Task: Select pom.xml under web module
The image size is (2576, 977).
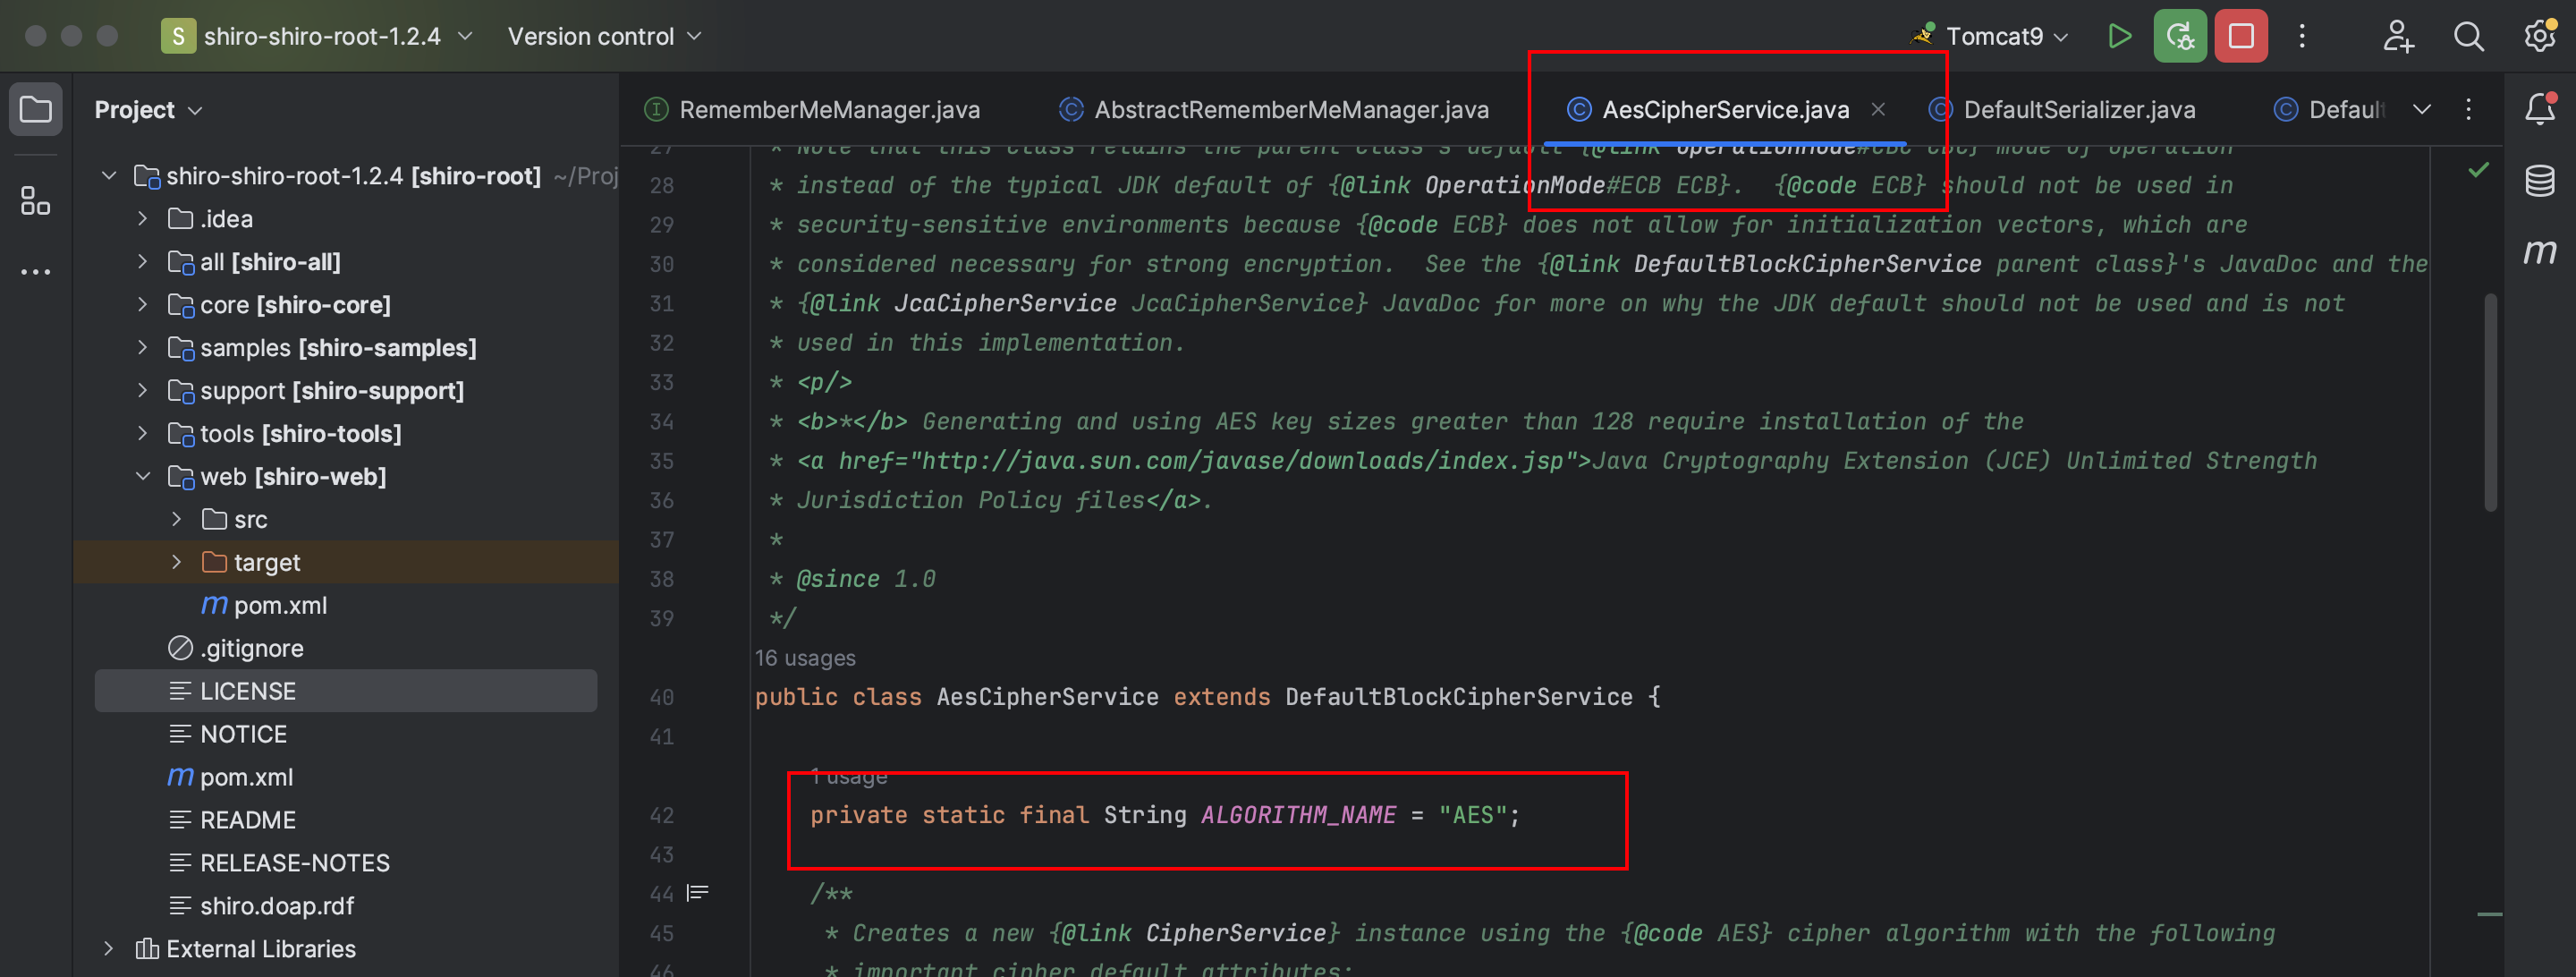Action: pos(265,606)
